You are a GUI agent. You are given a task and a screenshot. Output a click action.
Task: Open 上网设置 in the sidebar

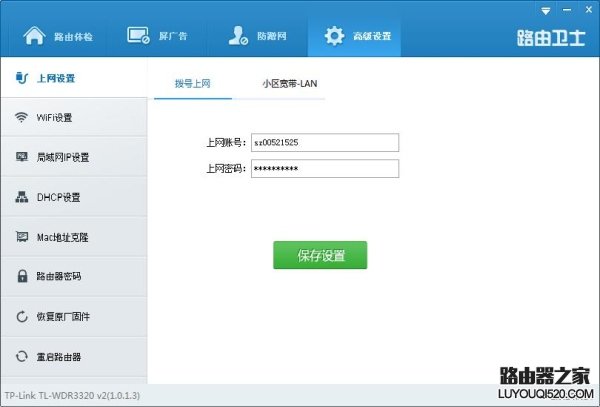tap(74, 78)
